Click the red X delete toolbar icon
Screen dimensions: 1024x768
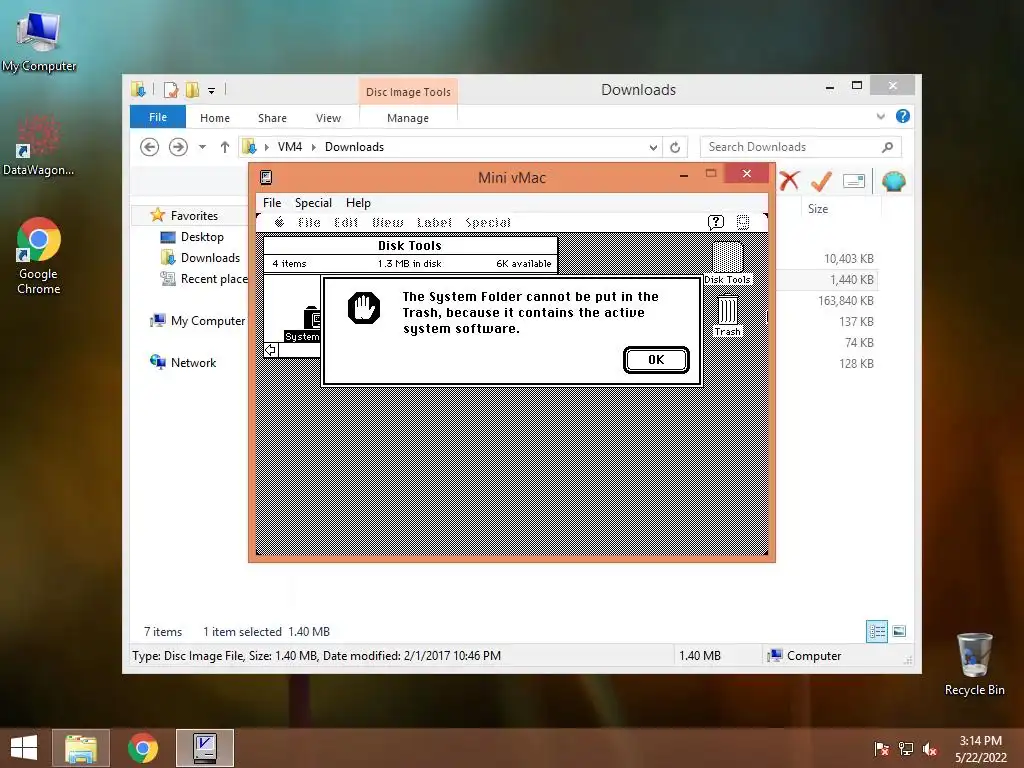789,181
